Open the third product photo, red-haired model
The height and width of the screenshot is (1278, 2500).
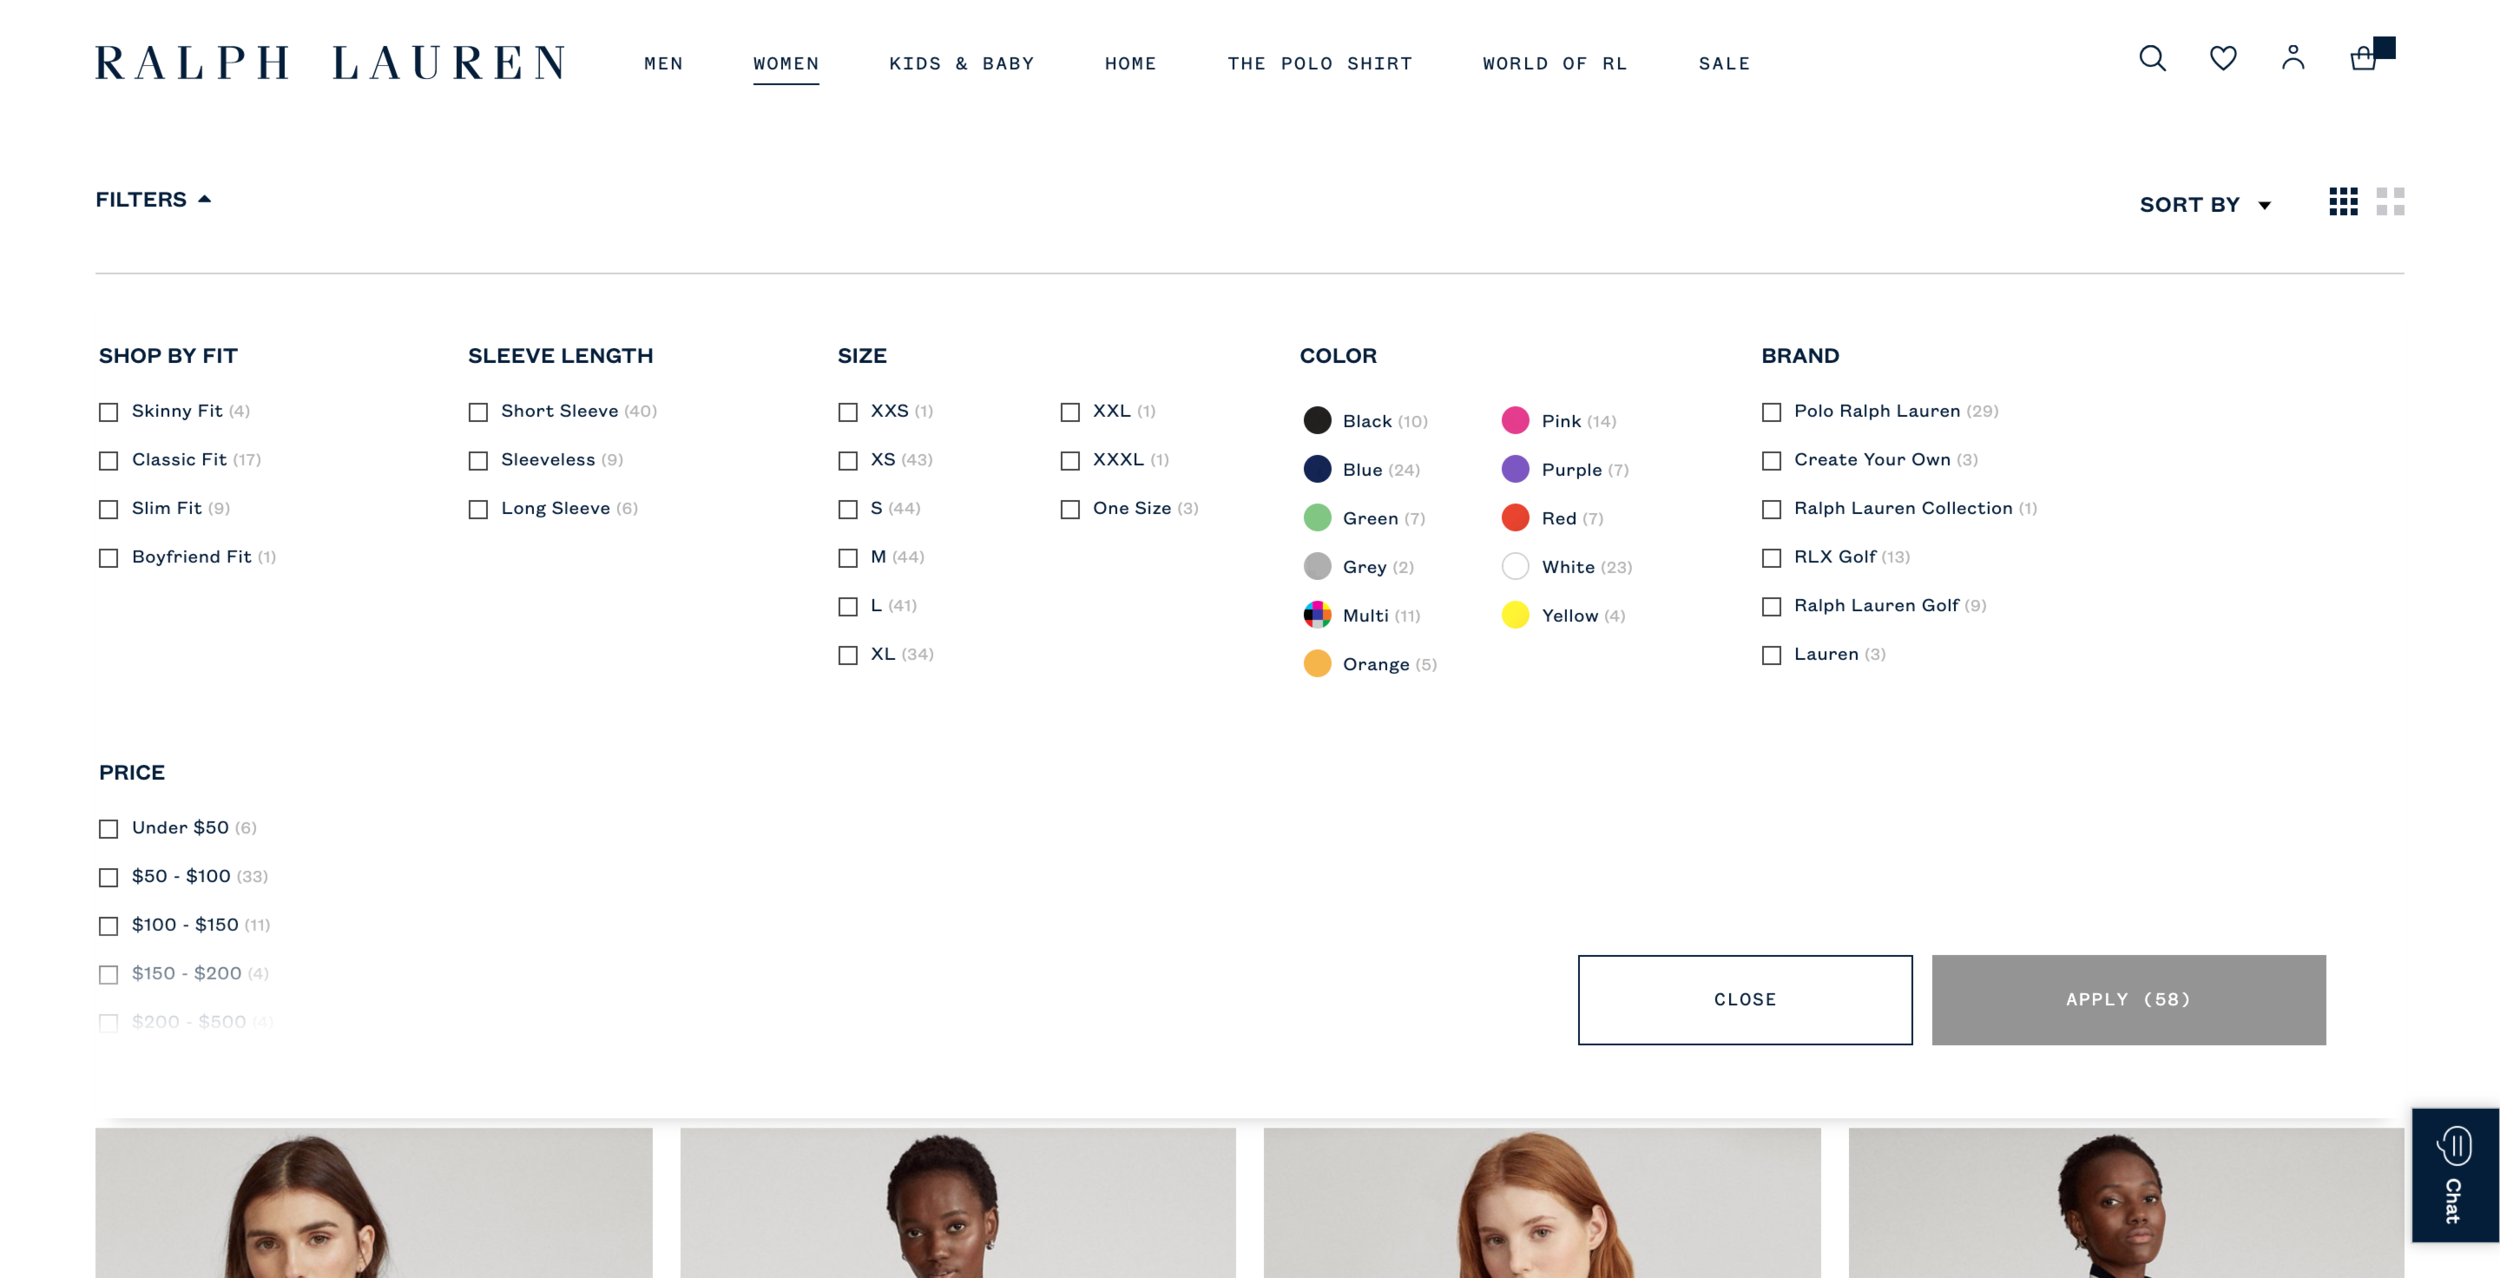point(1542,1203)
